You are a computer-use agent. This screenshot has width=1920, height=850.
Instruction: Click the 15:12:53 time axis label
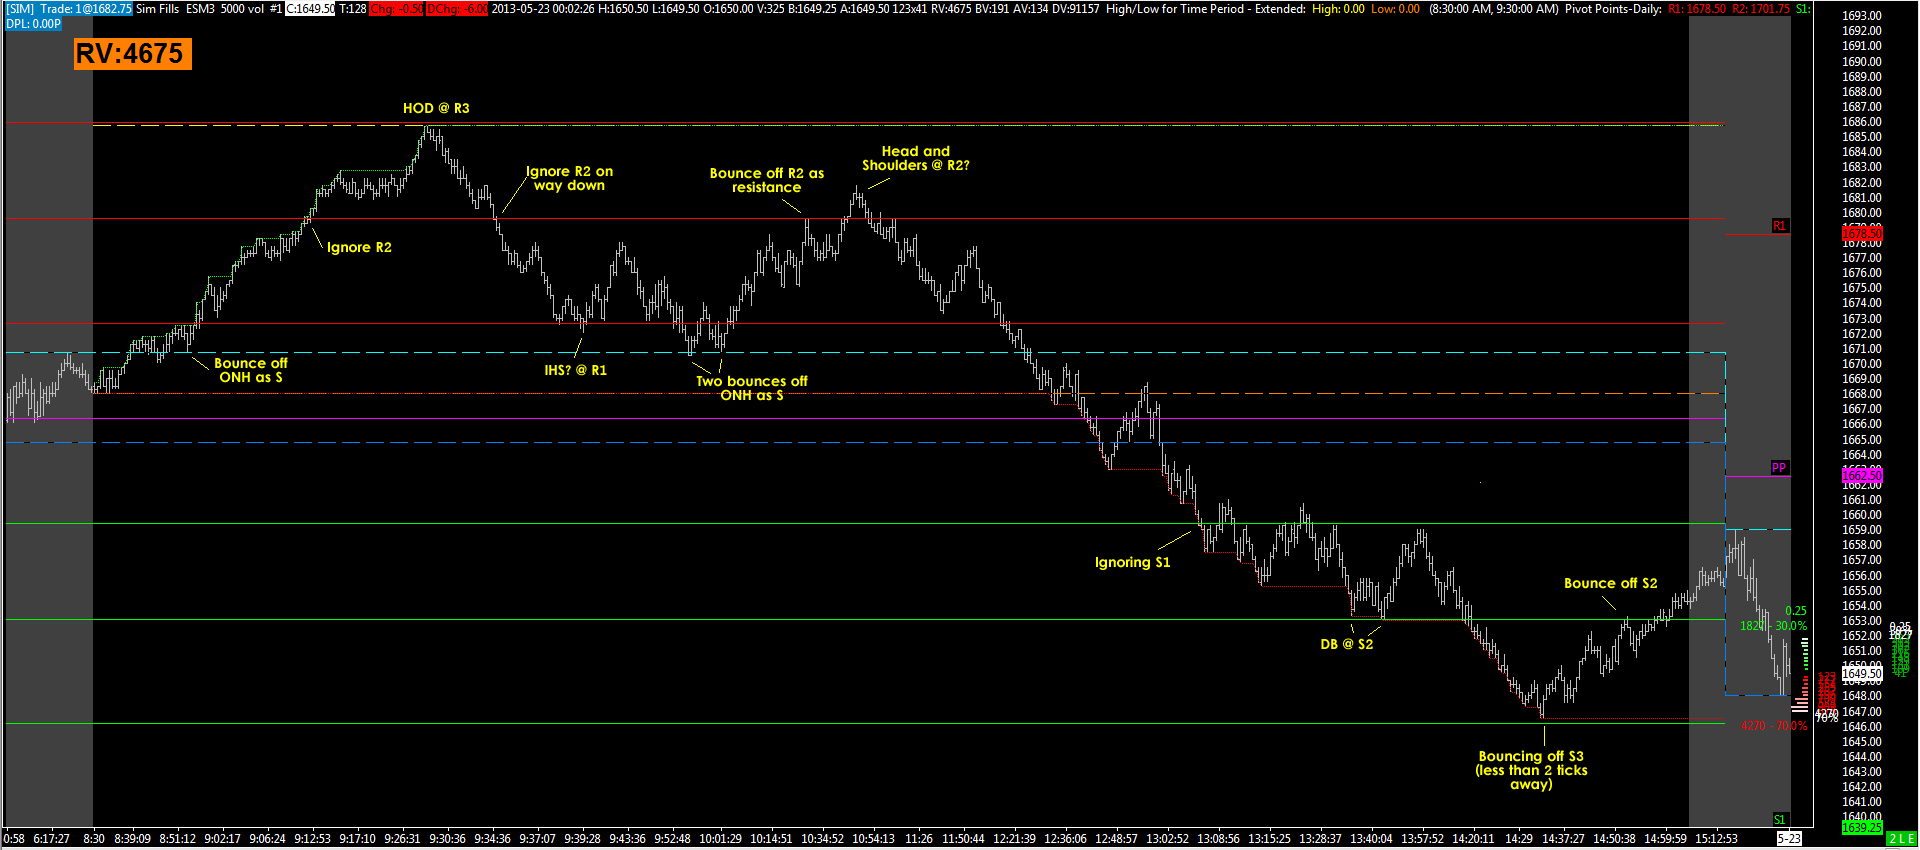point(1716,839)
